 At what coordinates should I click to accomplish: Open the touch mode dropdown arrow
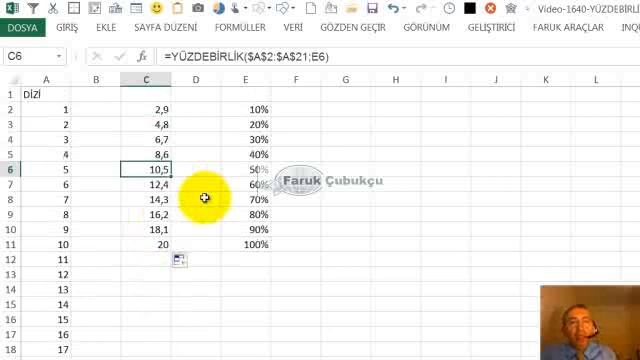(245, 8)
